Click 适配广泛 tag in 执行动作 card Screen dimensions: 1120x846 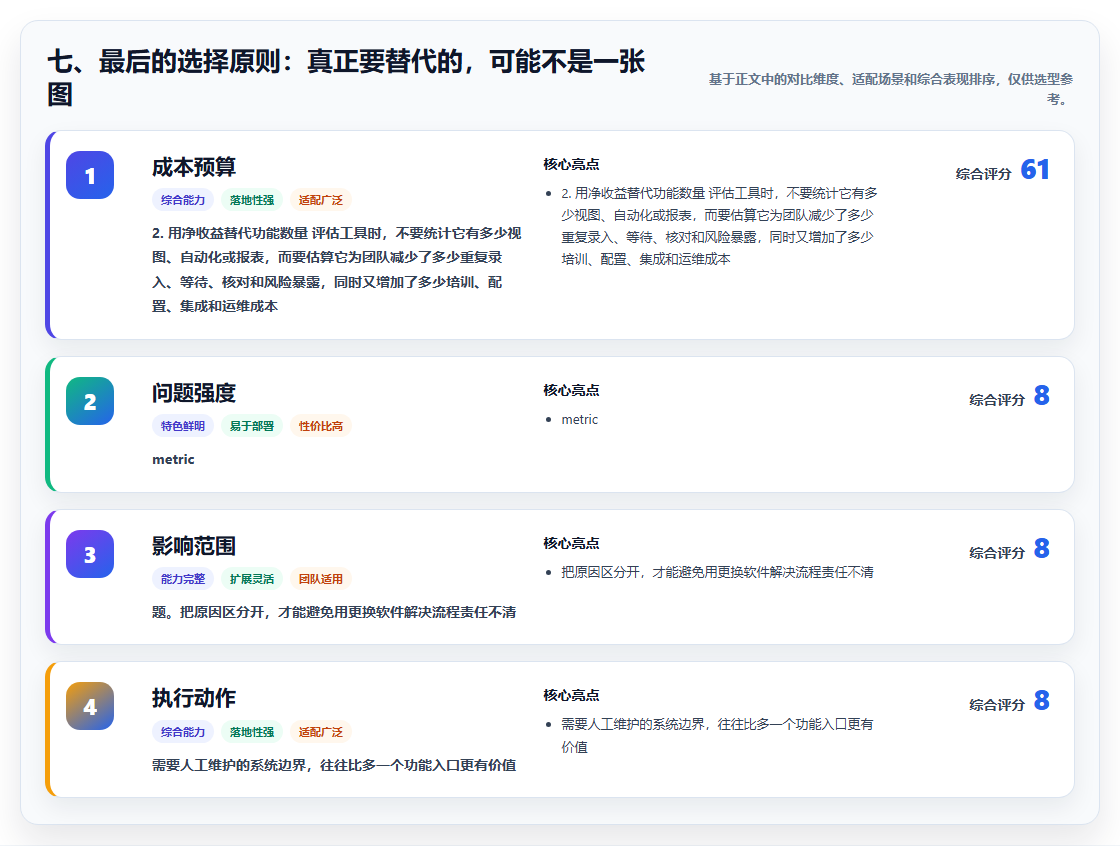pyautogui.click(x=321, y=732)
